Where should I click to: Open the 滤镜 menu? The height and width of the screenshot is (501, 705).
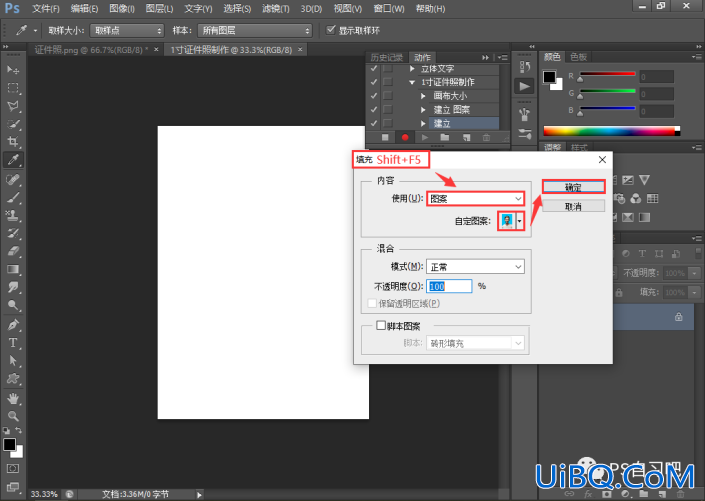click(276, 9)
